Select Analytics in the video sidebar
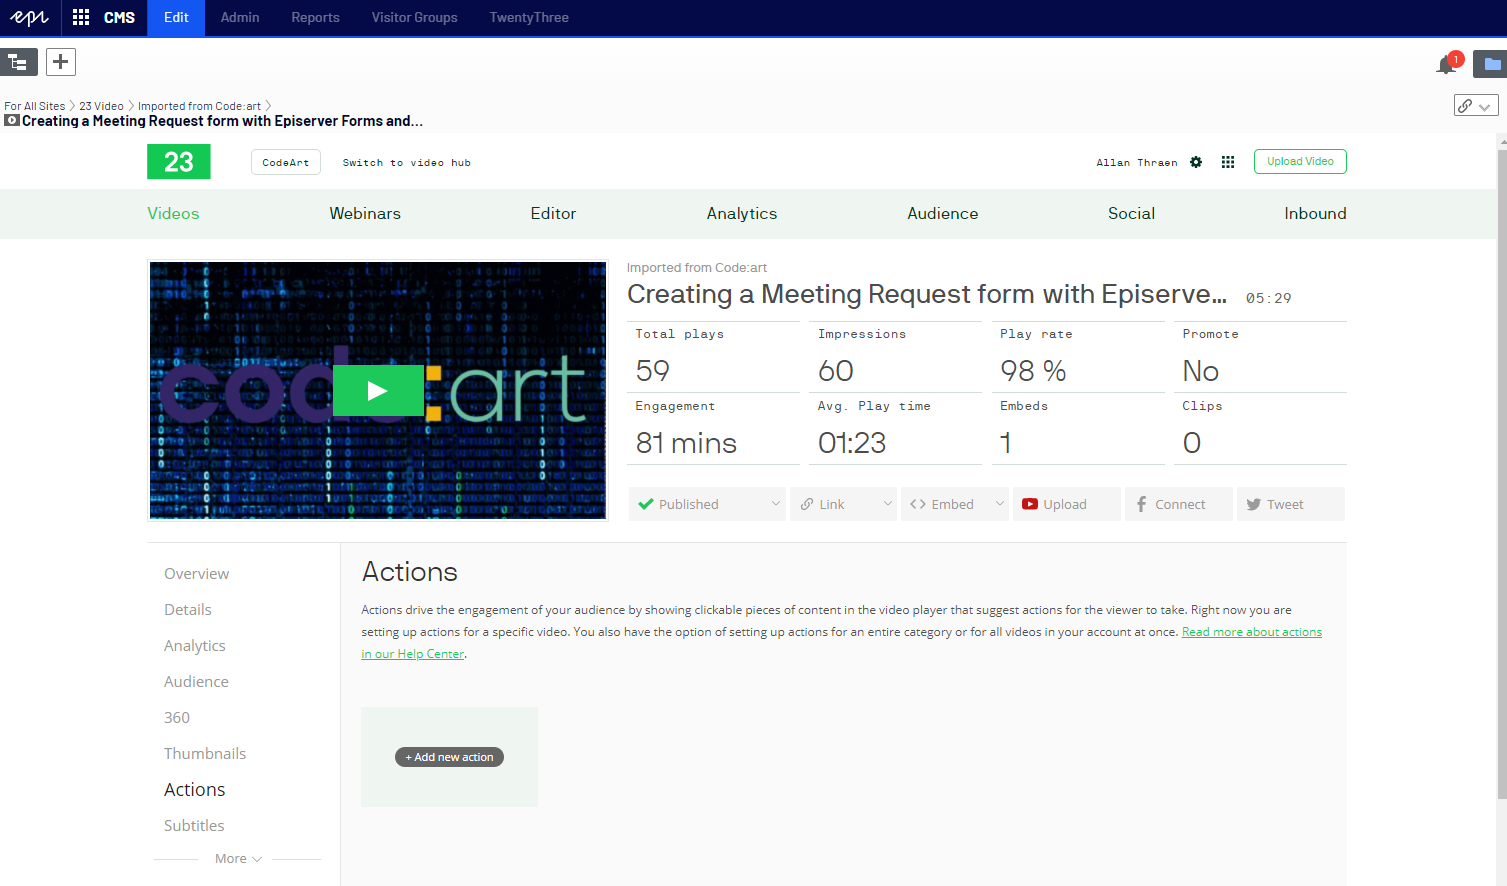The width and height of the screenshot is (1507, 886). point(195,646)
